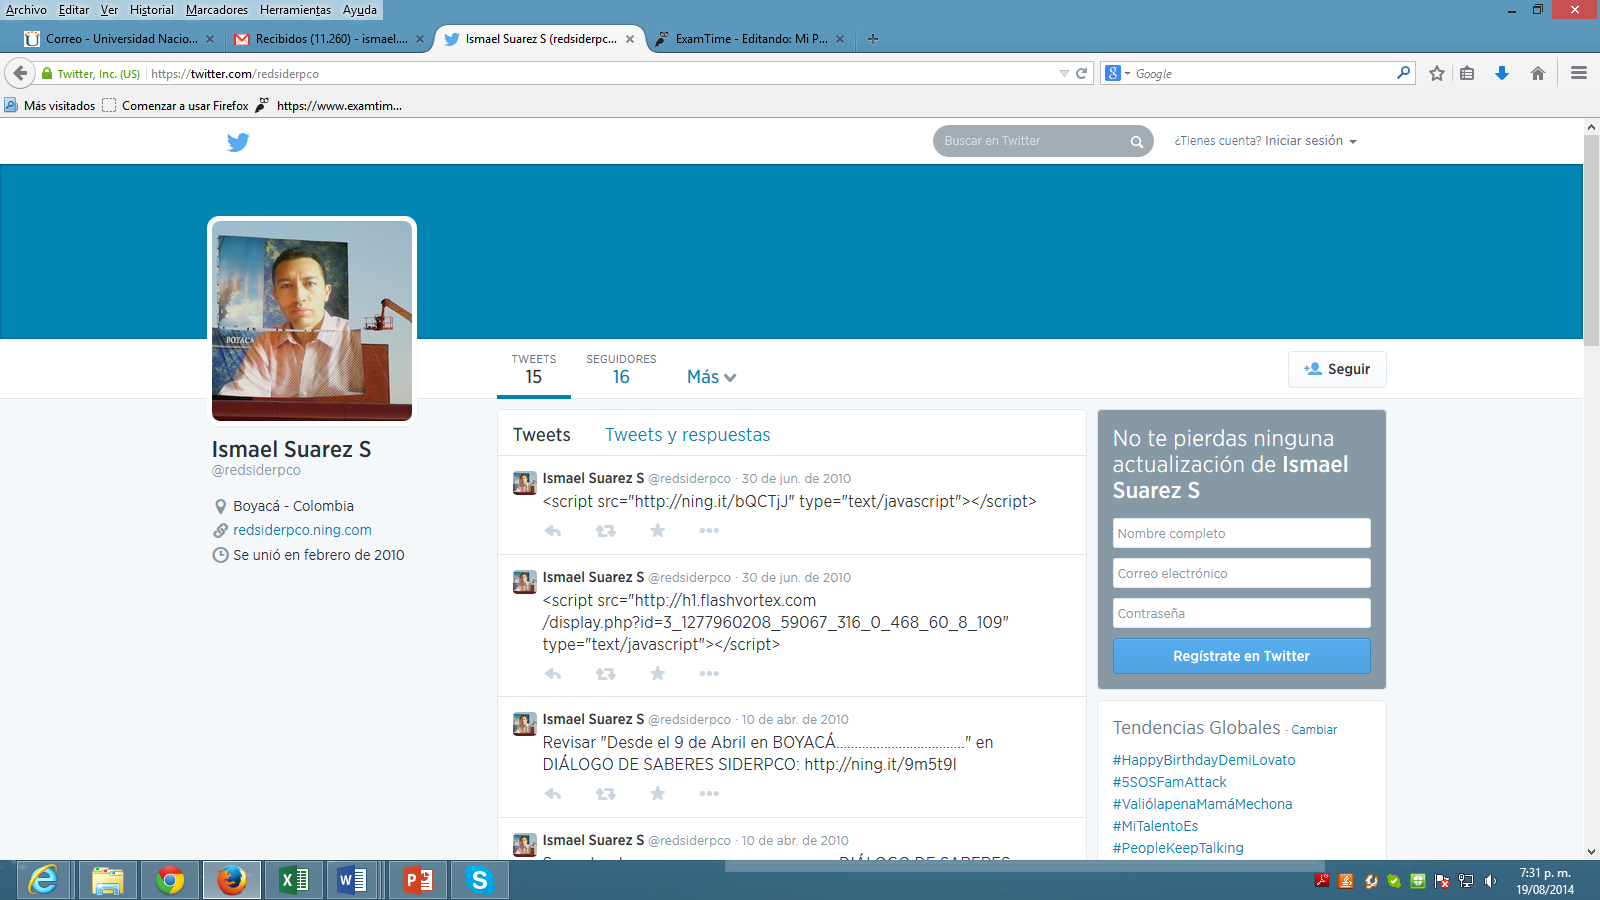Launch Internet Explorer from the taskbar
This screenshot has width=1600, height=900.
[x=43, y=880]
